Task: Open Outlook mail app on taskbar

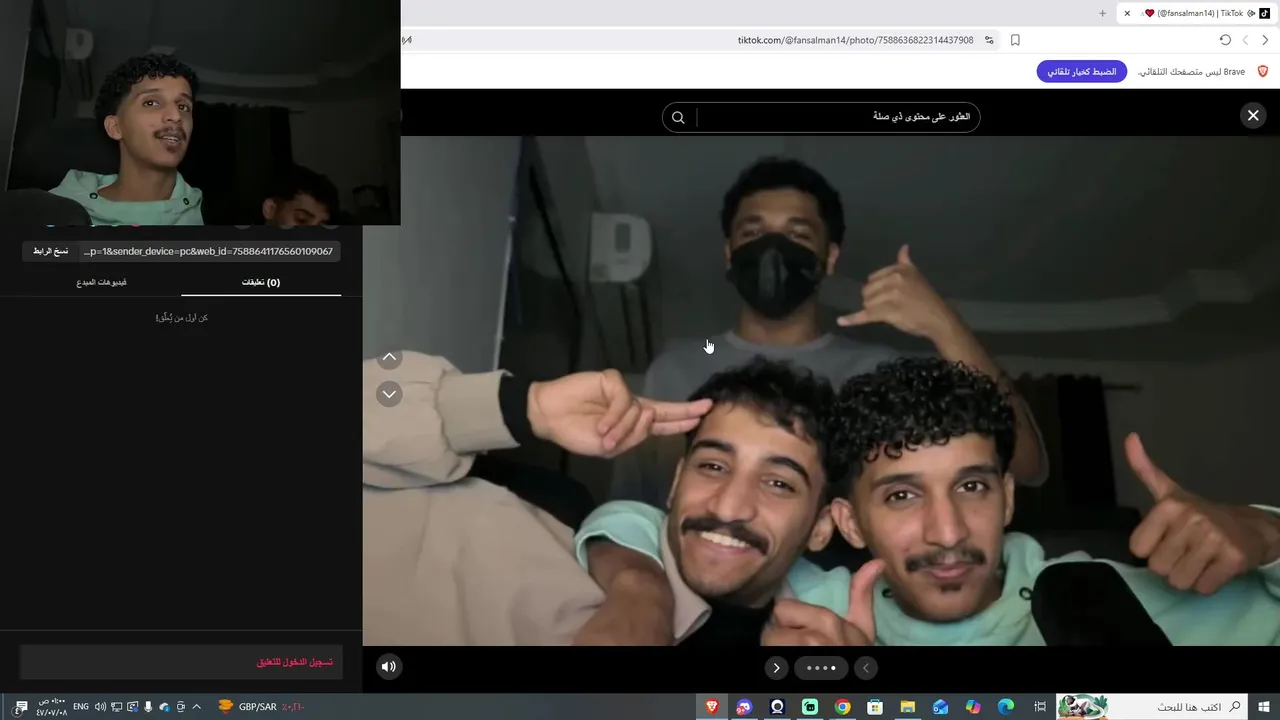Action: click(x=941, y=707)
